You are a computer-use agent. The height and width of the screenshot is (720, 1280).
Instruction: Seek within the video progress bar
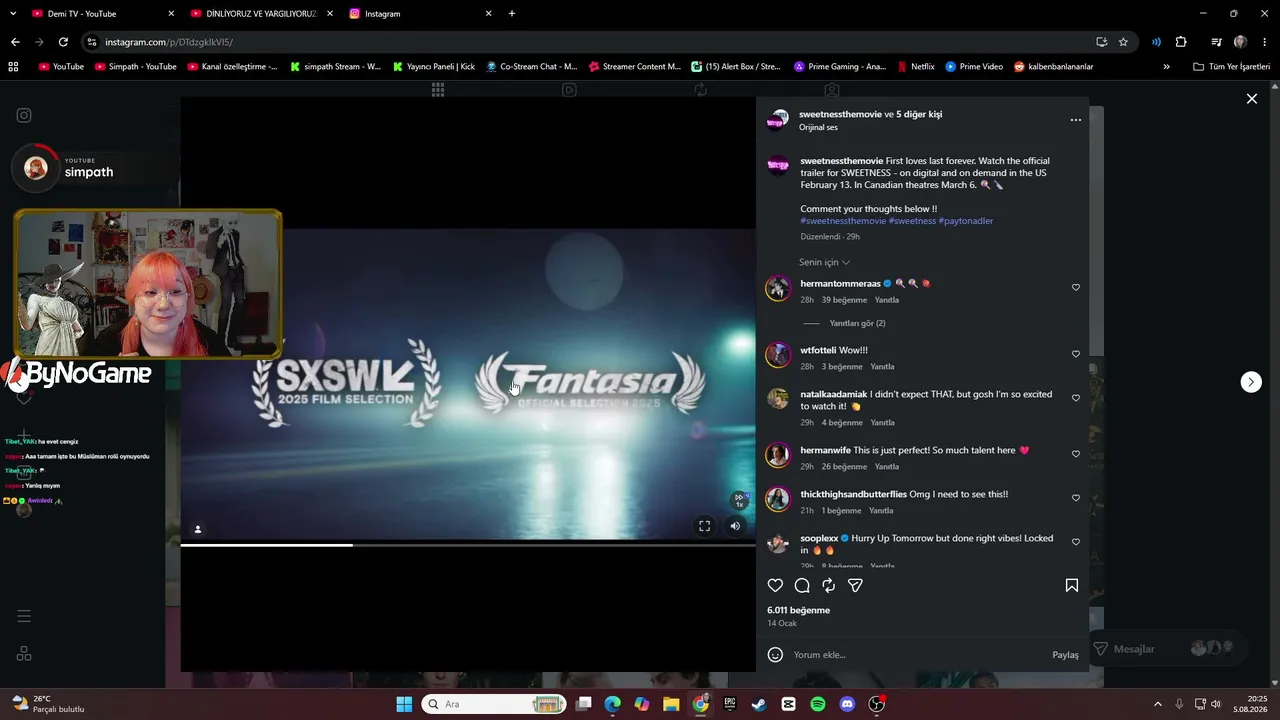[x=468, y=545]
